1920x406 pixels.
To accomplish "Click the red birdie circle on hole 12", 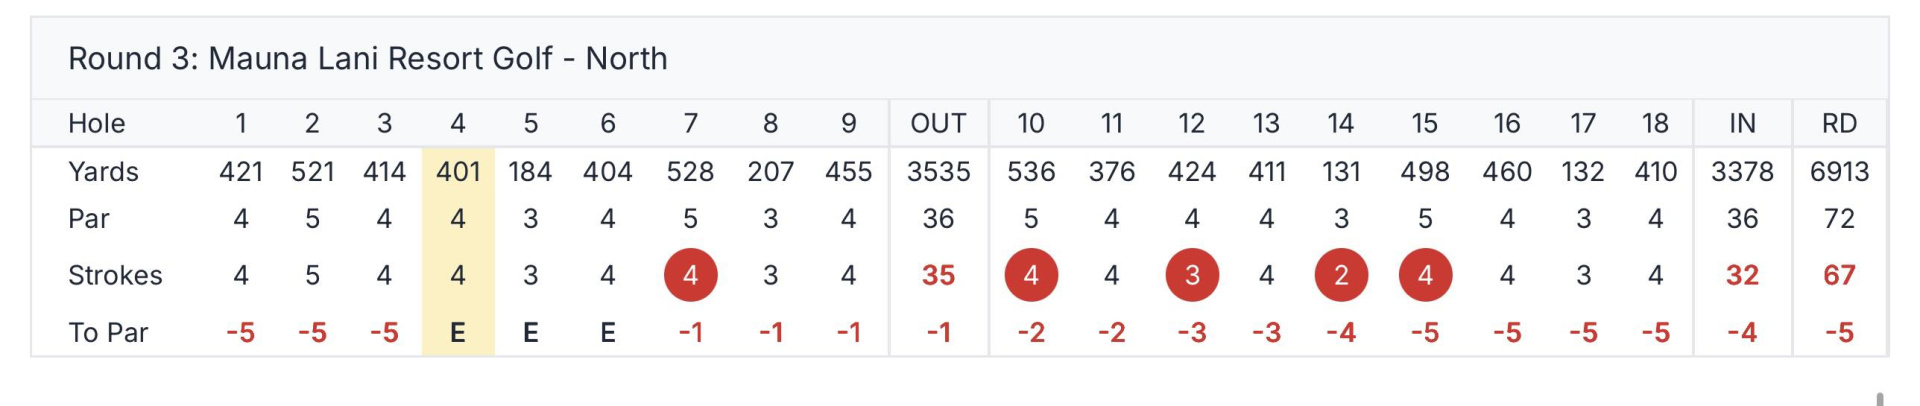I will pyautogui.click(x=1192, y=275).
